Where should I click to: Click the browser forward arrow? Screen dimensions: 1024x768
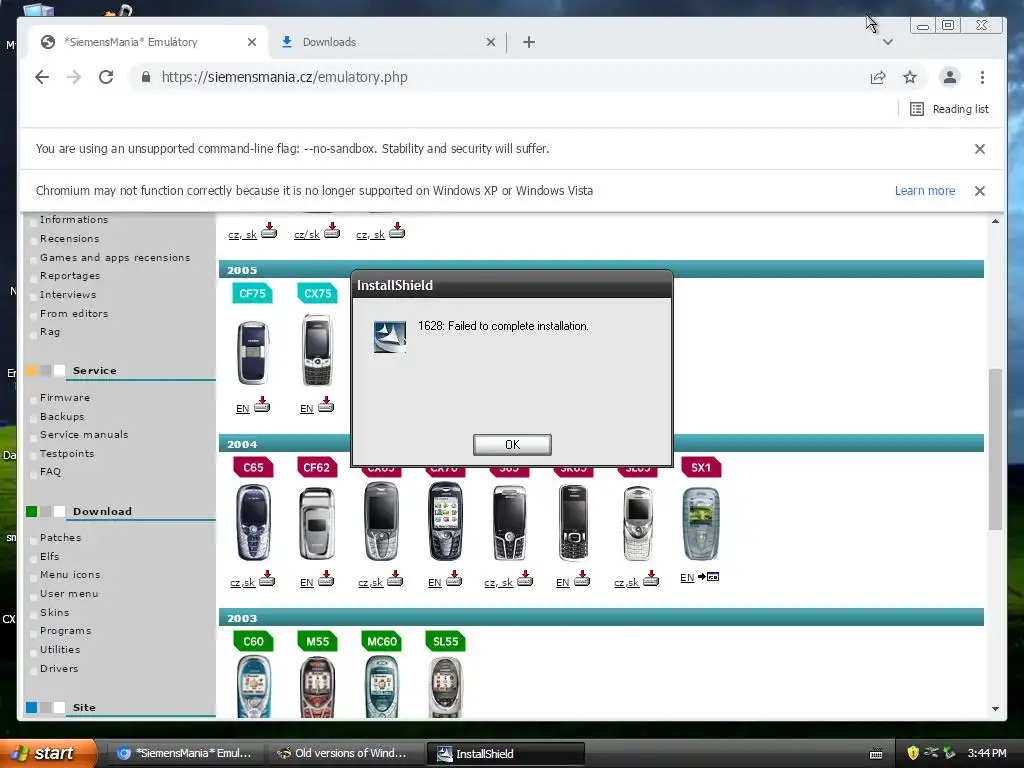click(x=74, y=77)
